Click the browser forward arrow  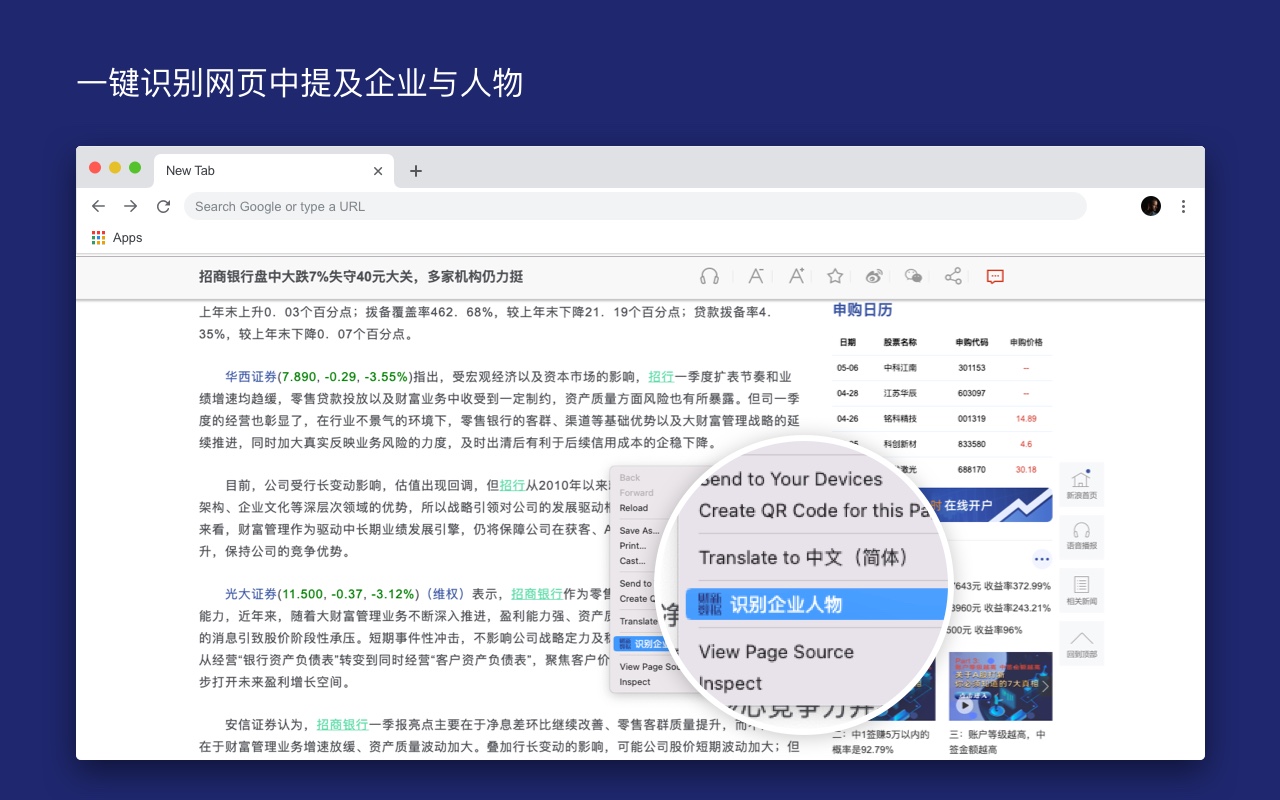click(131, 206)
